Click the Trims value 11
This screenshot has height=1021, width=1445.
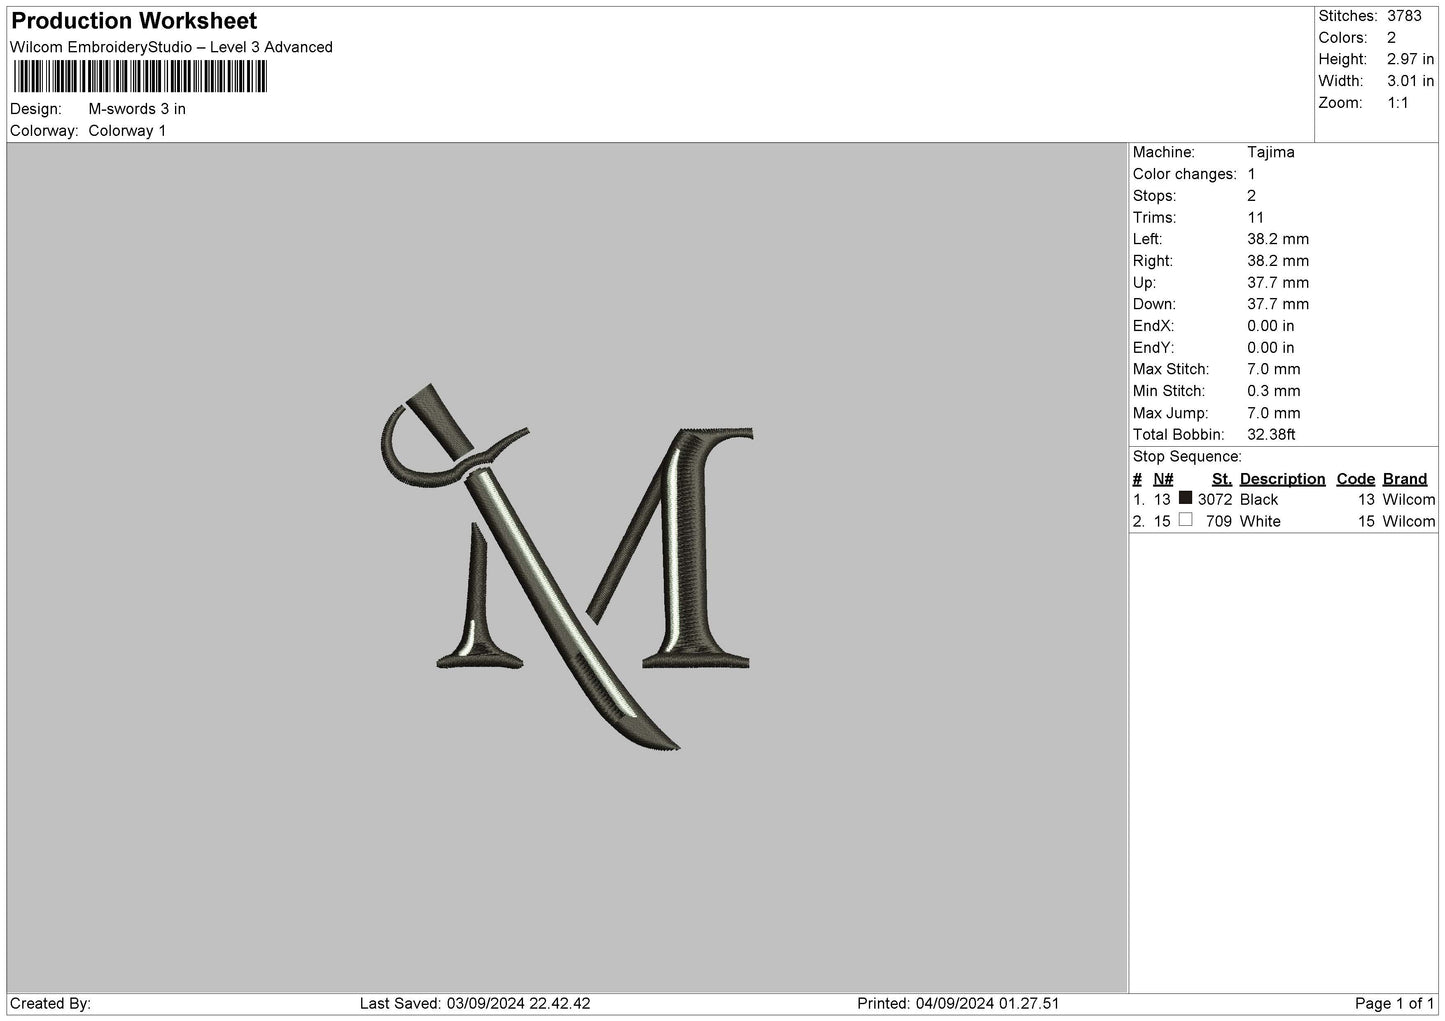pos(1256,218)
